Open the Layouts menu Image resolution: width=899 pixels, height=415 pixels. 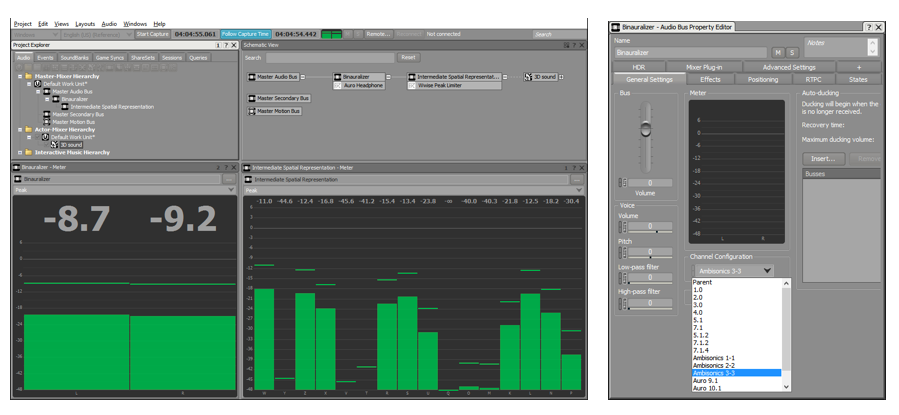[x=85, y=24]
